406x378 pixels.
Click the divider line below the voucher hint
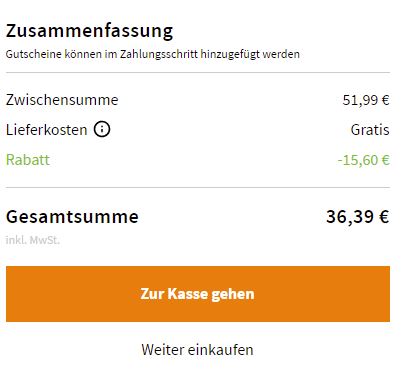click(x=198, y=72)
